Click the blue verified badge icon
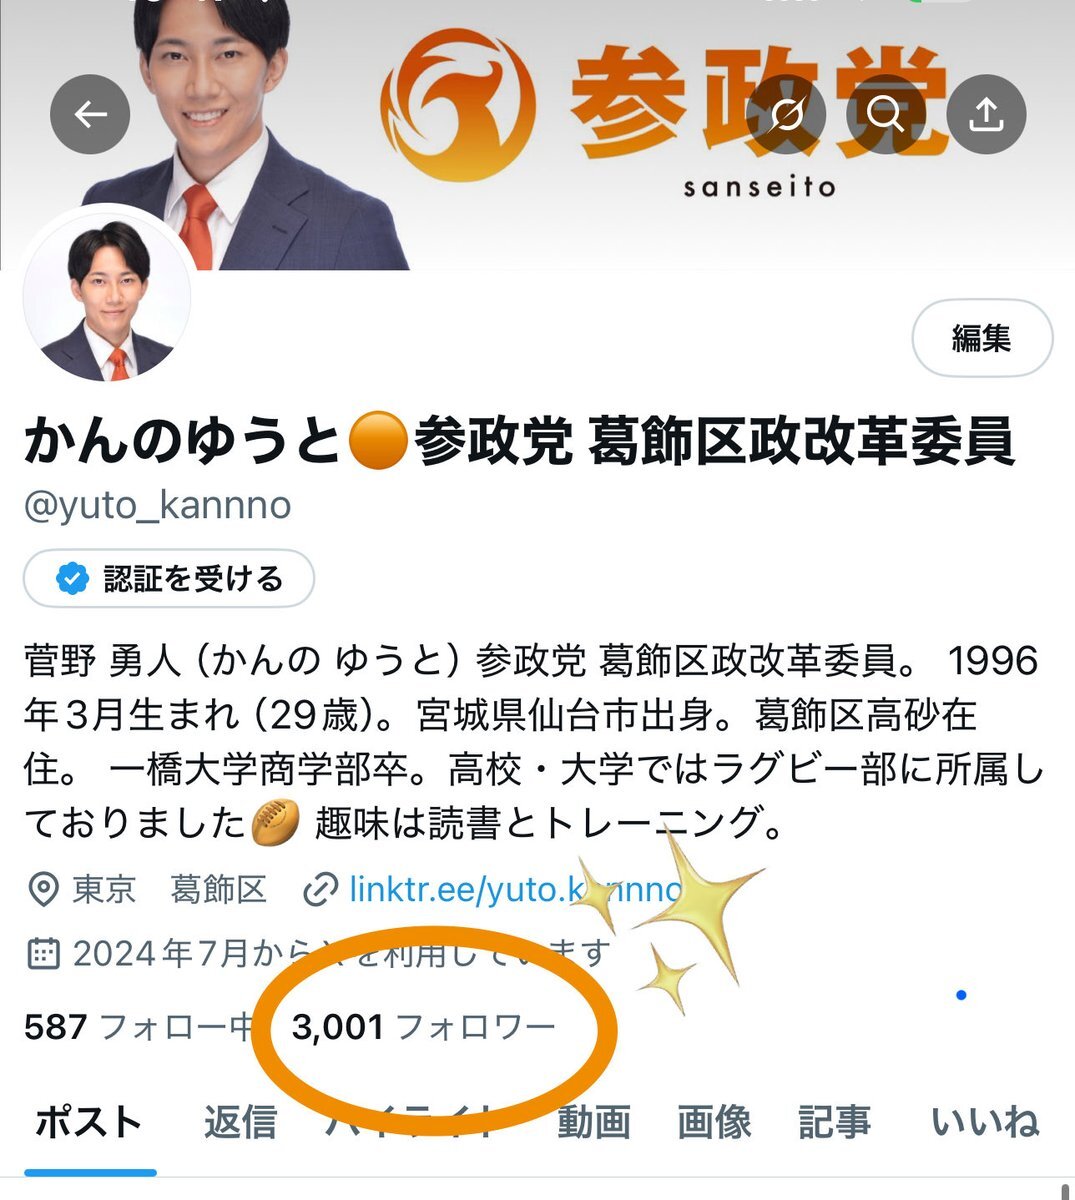This screenshot has height=1200, width=1075. click(x=72, y=578)
